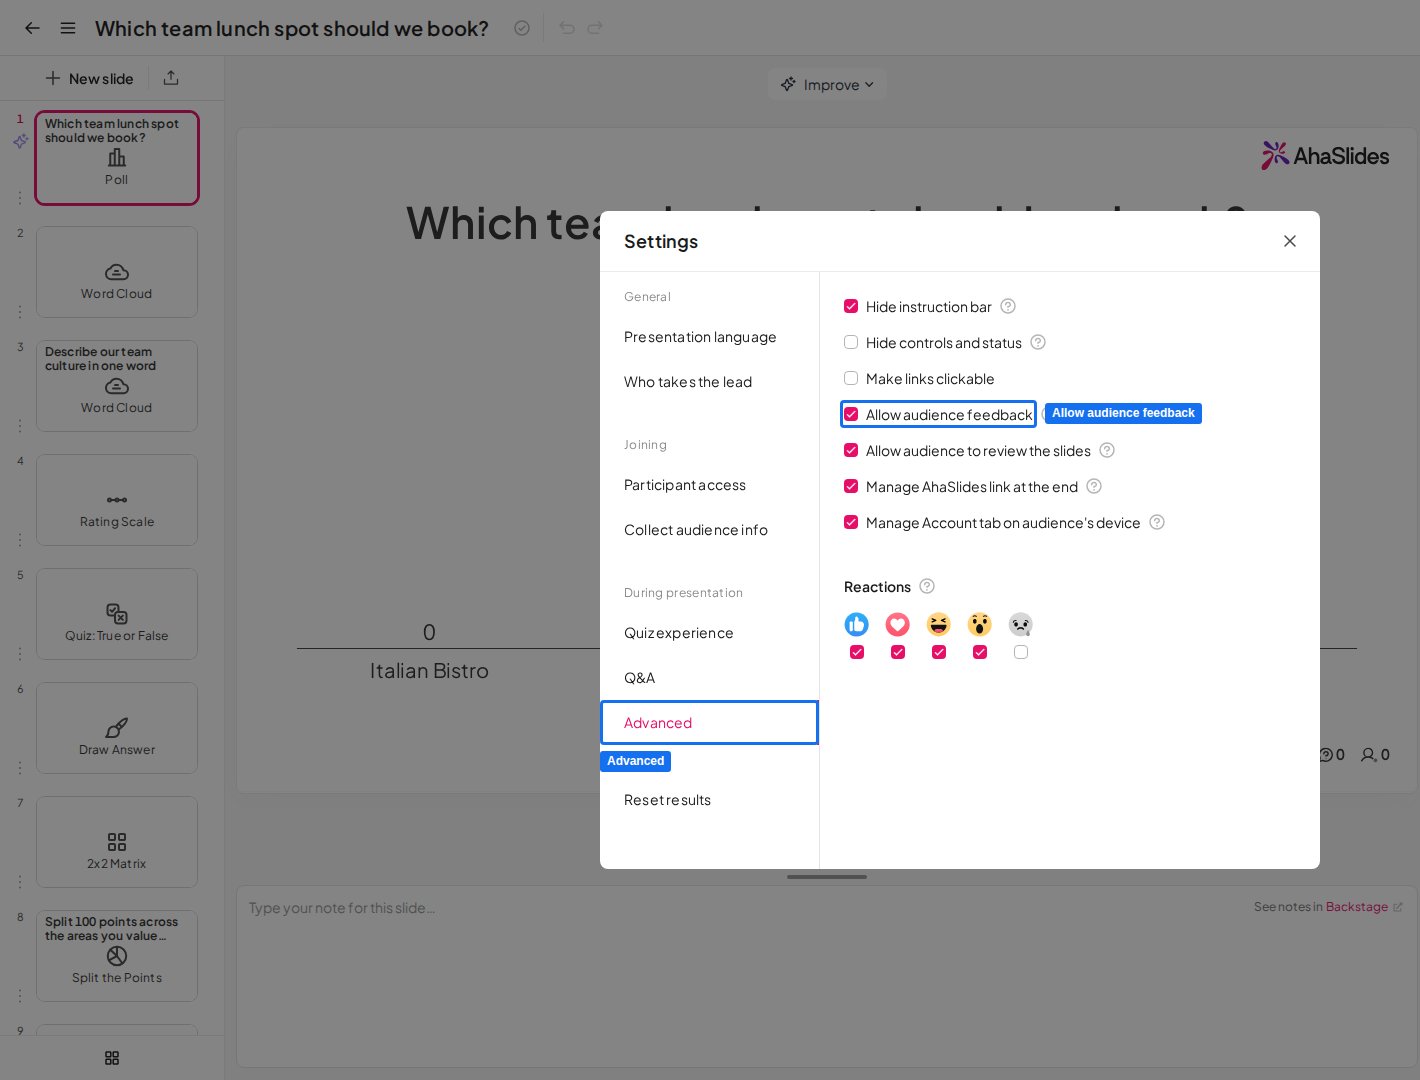Click the heart reaction emoji
Image resolution: width=1420 pixels, height=1080 pixels.
(898, 624)
